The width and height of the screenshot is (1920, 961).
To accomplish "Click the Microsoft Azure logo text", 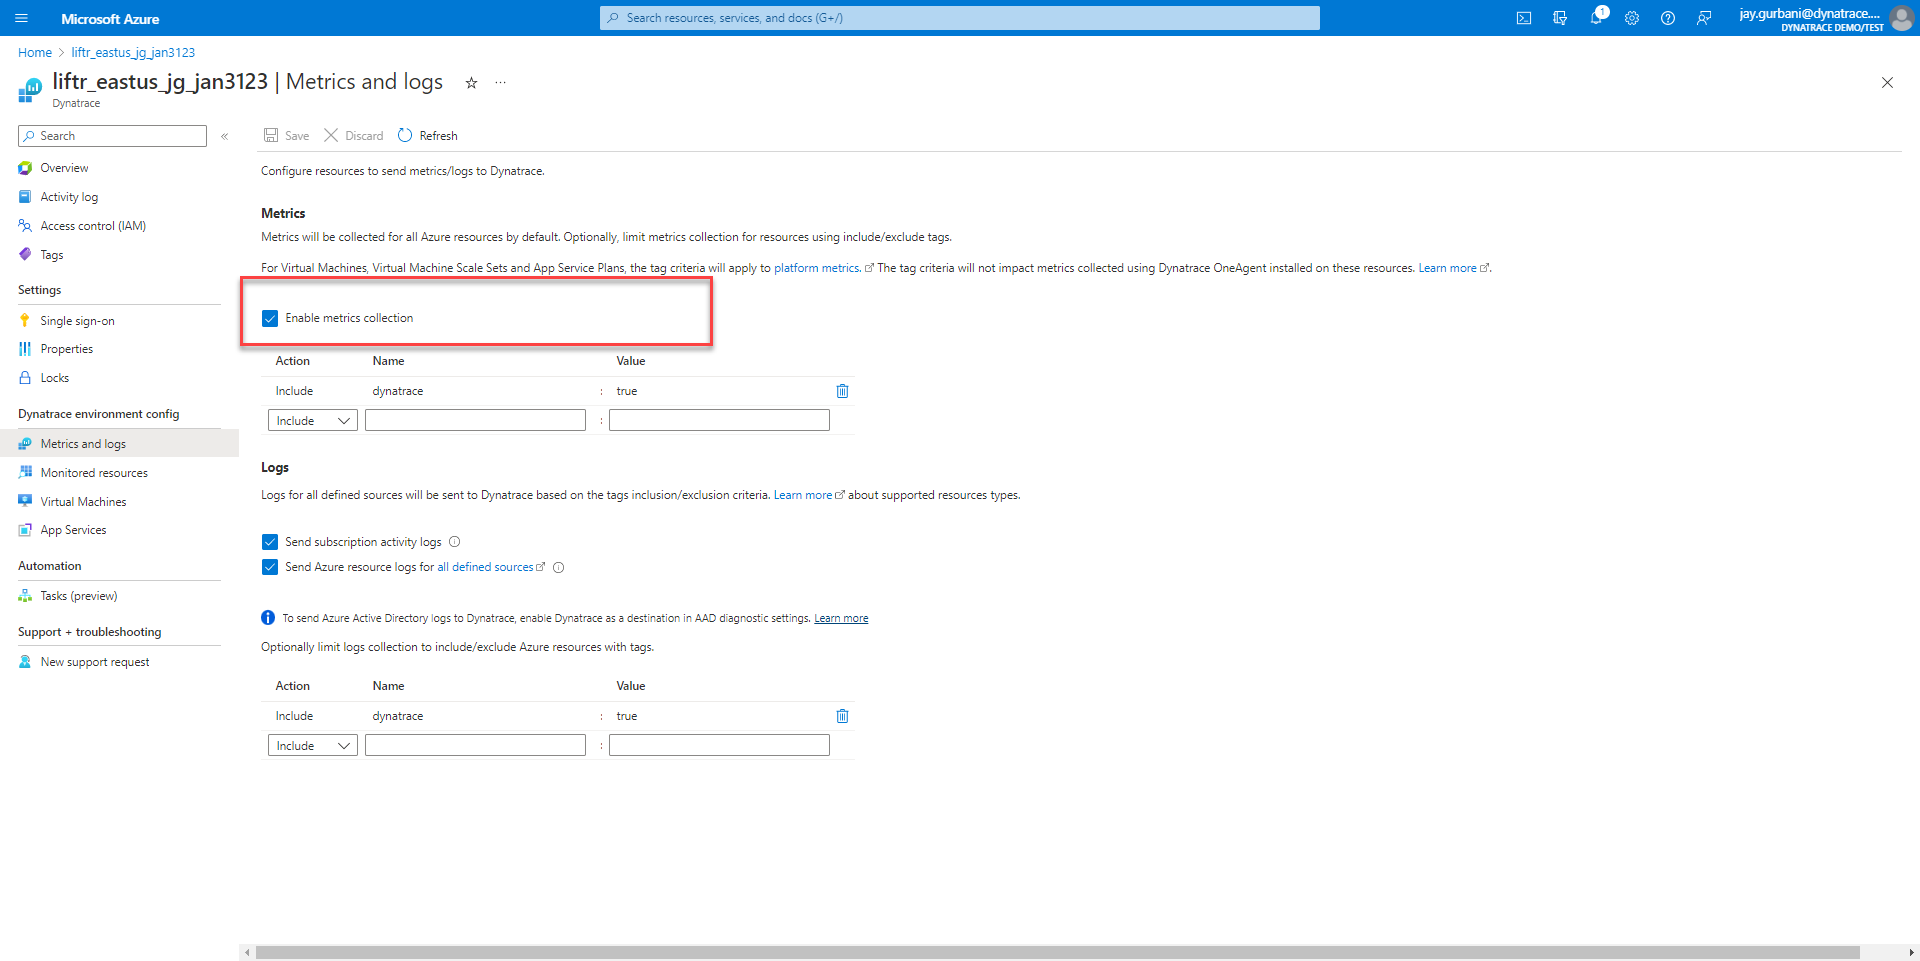I will point(110,19).
